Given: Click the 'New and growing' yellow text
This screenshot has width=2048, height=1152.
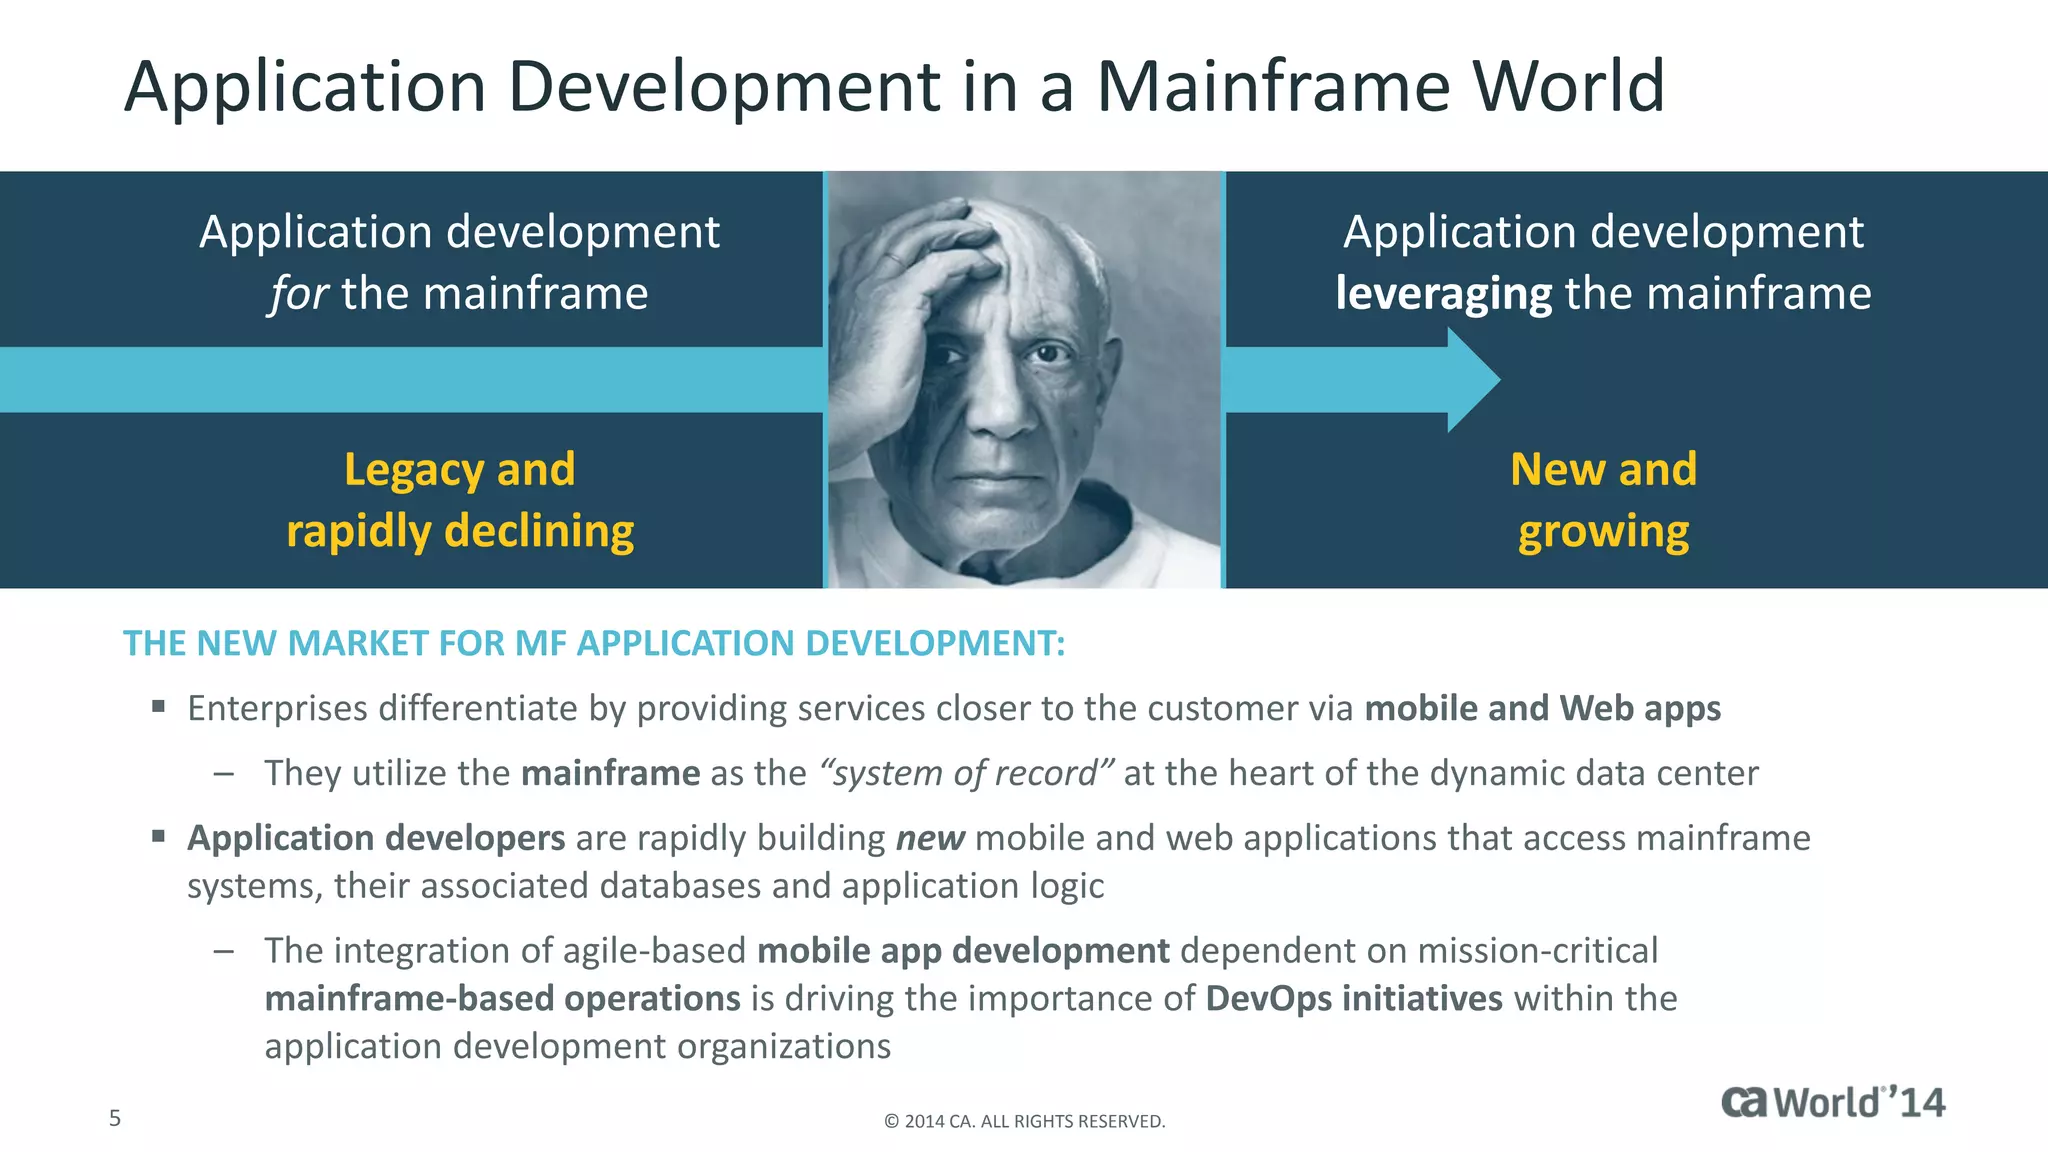Looking at the screenshot, I should [x=1603, y=500].
